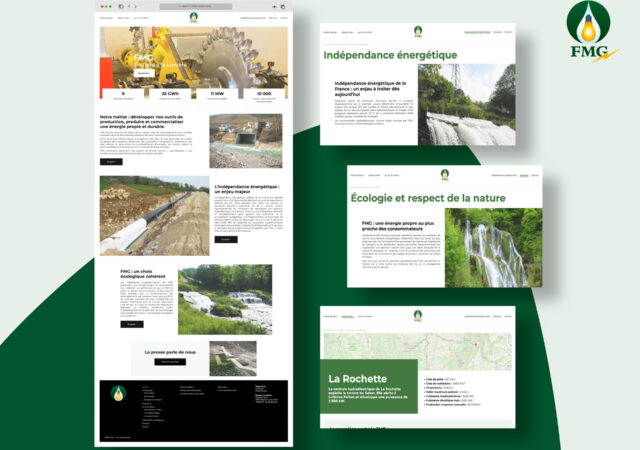This screenshot has width=640, height=450.
Task: Click the breadcrumb above the Indépendance énergétique heading
Action: click(346, 44)
